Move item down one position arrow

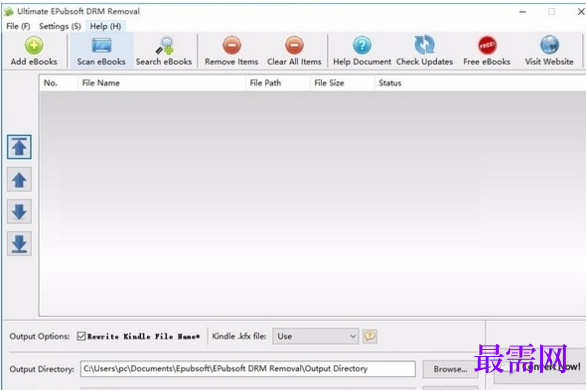[19, 212]
